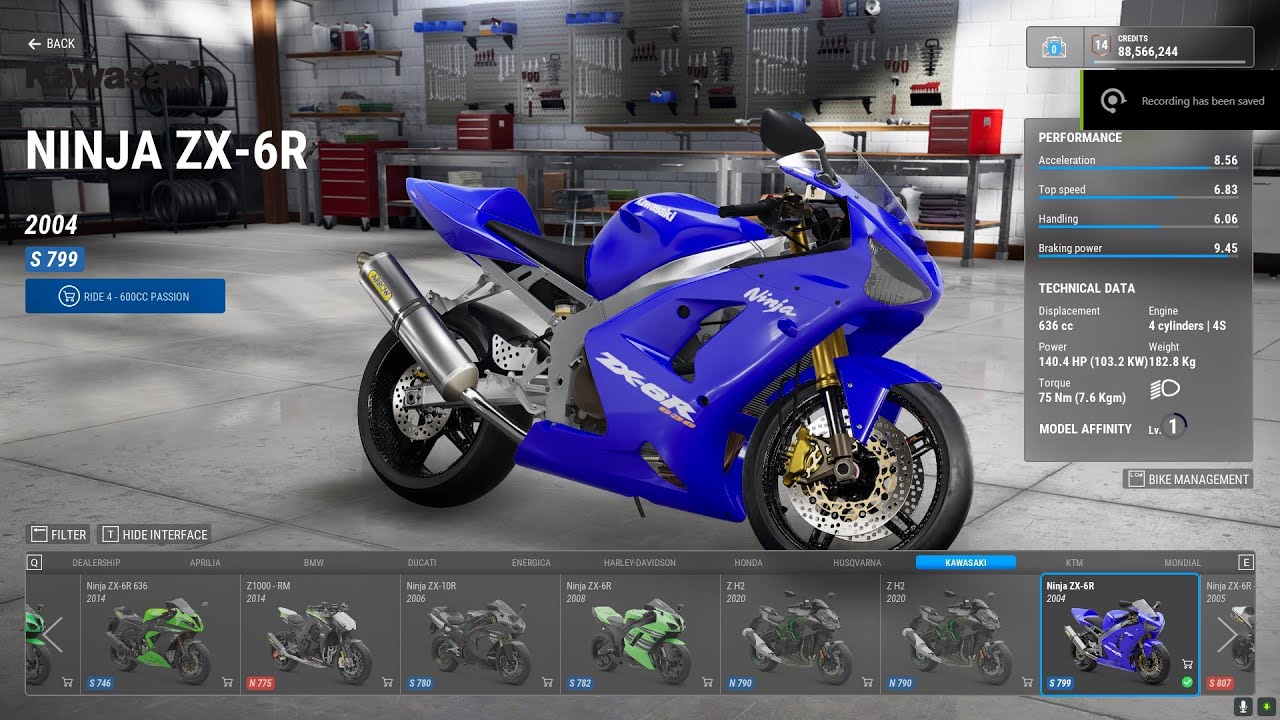
Task: Select the blue Ninja ZX-6R 2004 card
Action: (x=1120, y=634)
